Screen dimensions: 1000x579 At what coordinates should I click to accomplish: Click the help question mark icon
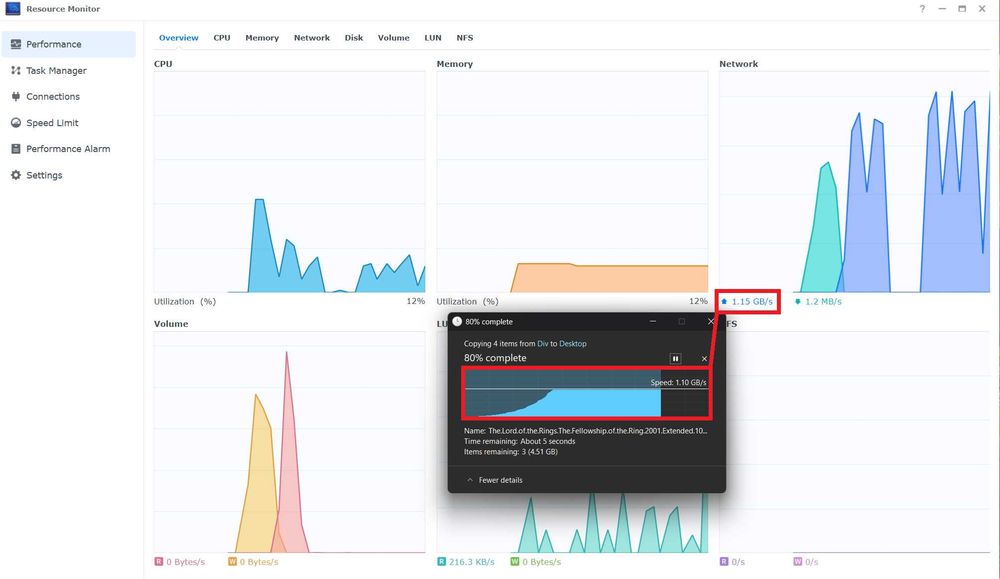[x=922, y=9]
